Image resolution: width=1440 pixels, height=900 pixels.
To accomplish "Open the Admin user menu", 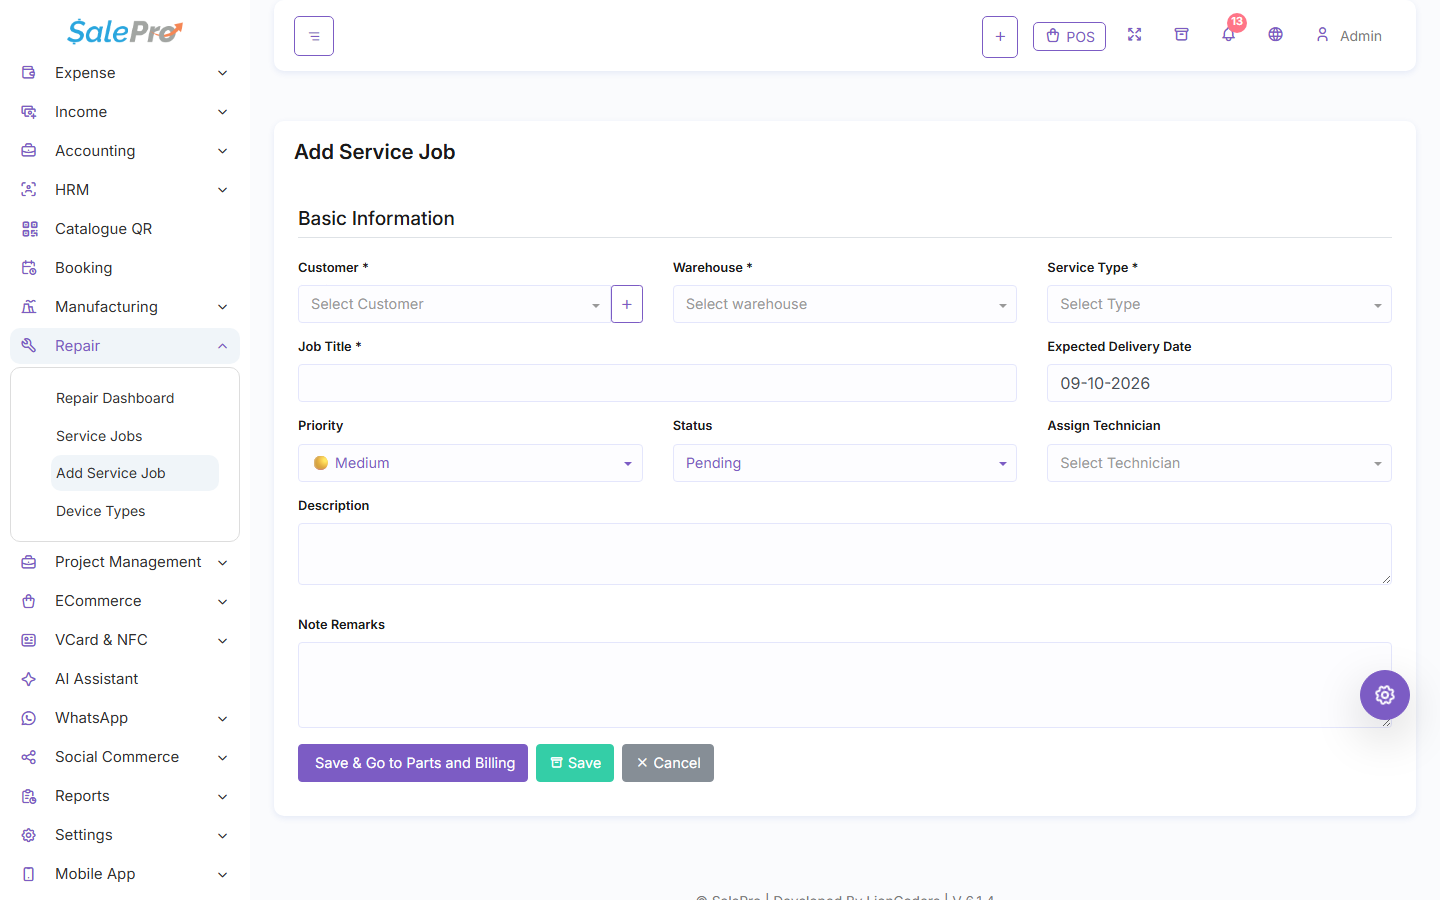I will pos(1349,36).
